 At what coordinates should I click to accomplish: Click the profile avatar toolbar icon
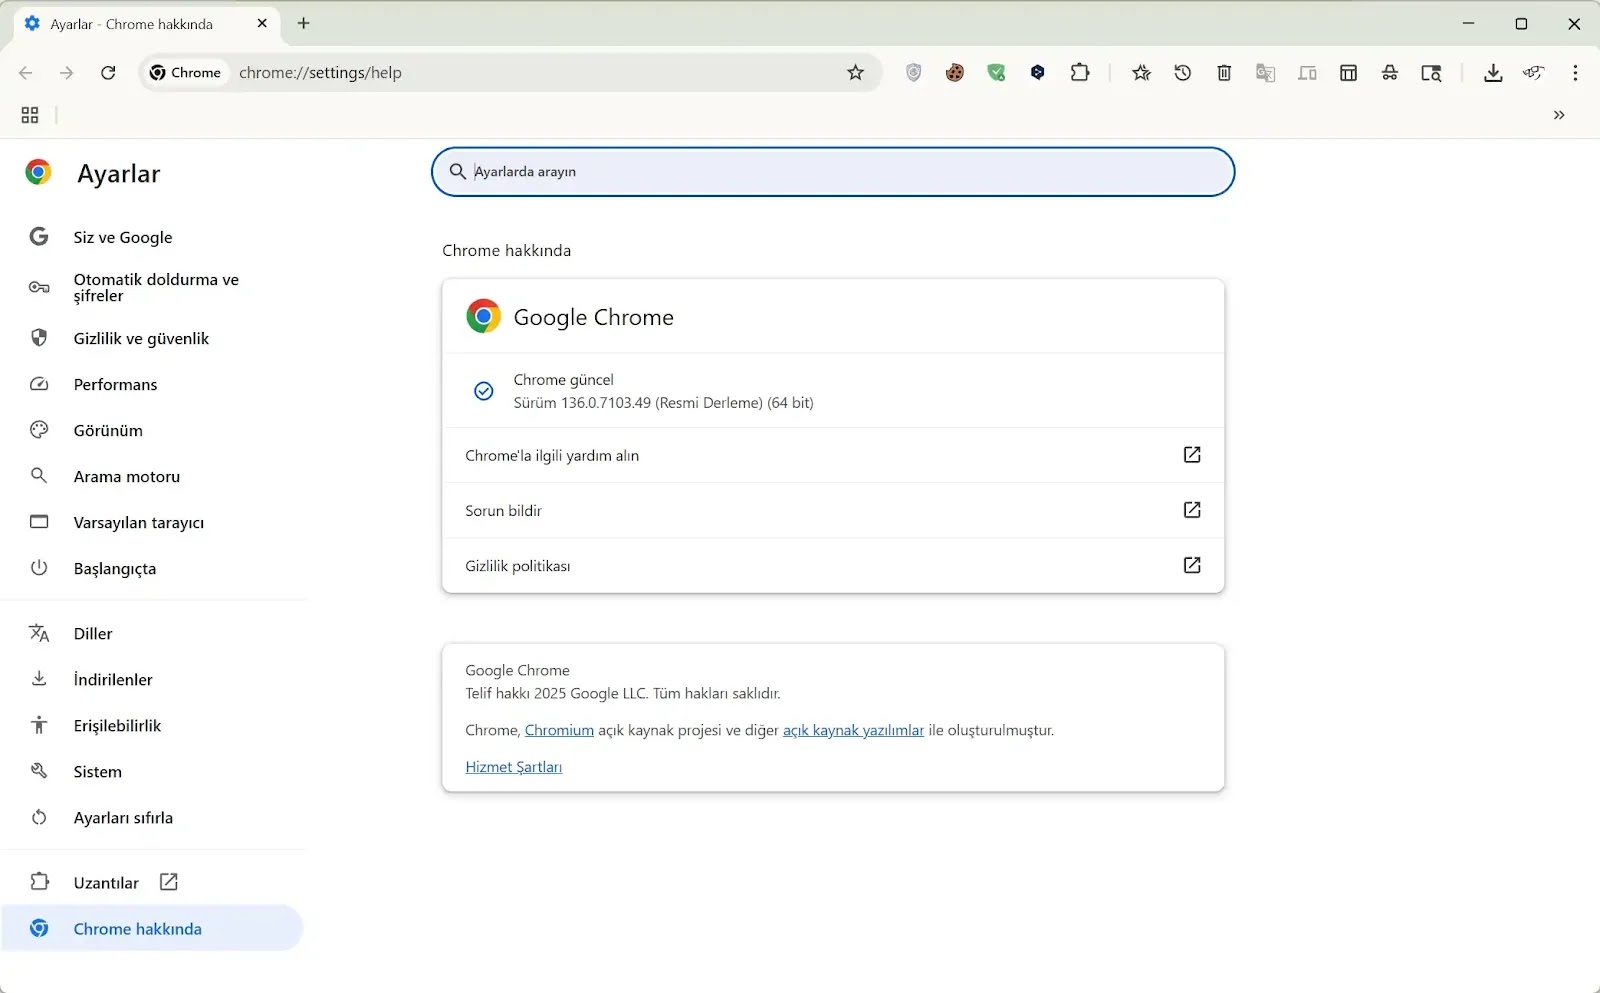point(1534,73)
